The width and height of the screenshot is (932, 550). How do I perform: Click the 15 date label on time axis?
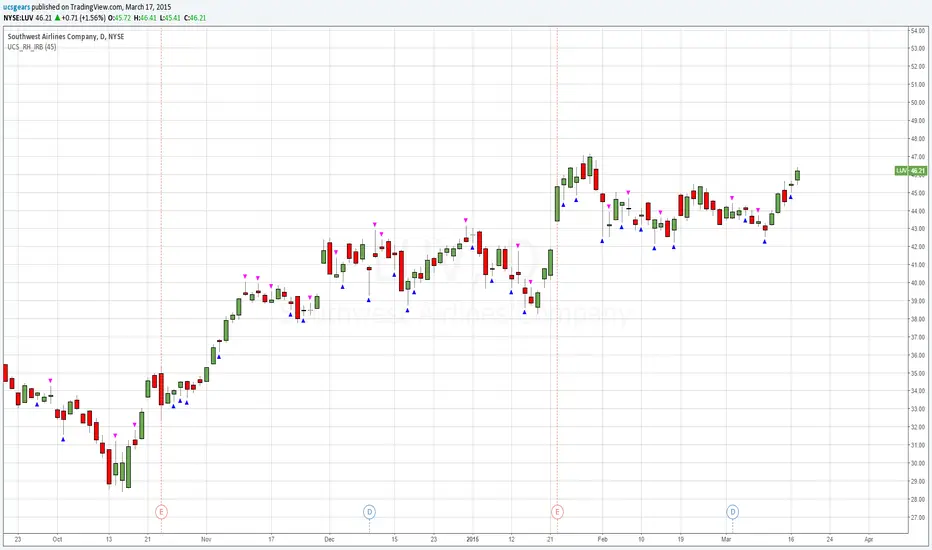coord(395,539)
